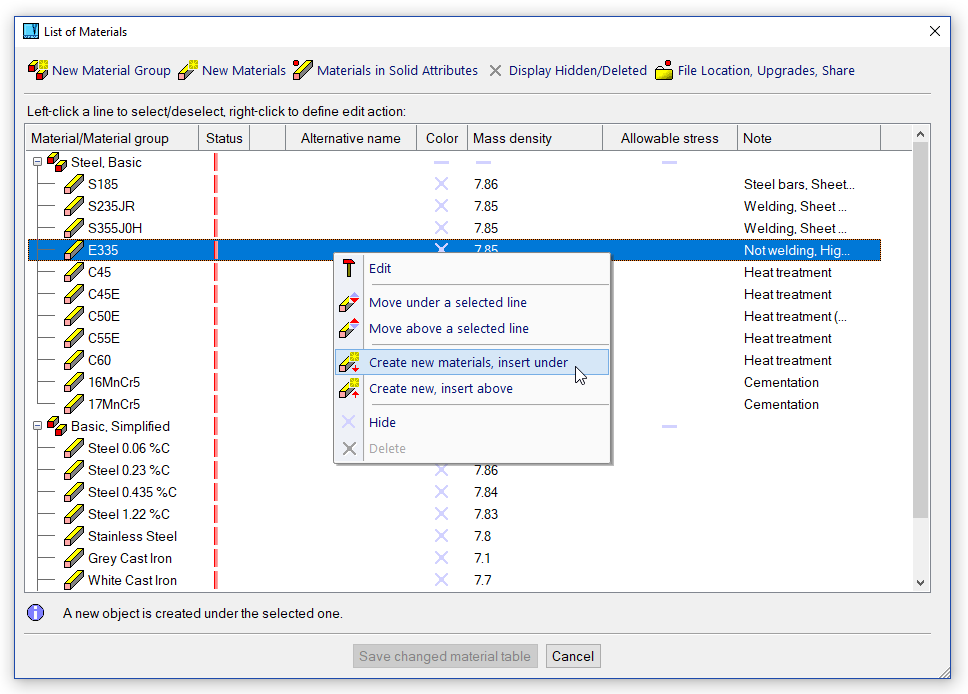Click the Grey Cast Iron material icon
Viewport: 968px width, 694px height.
click(74, 558)
